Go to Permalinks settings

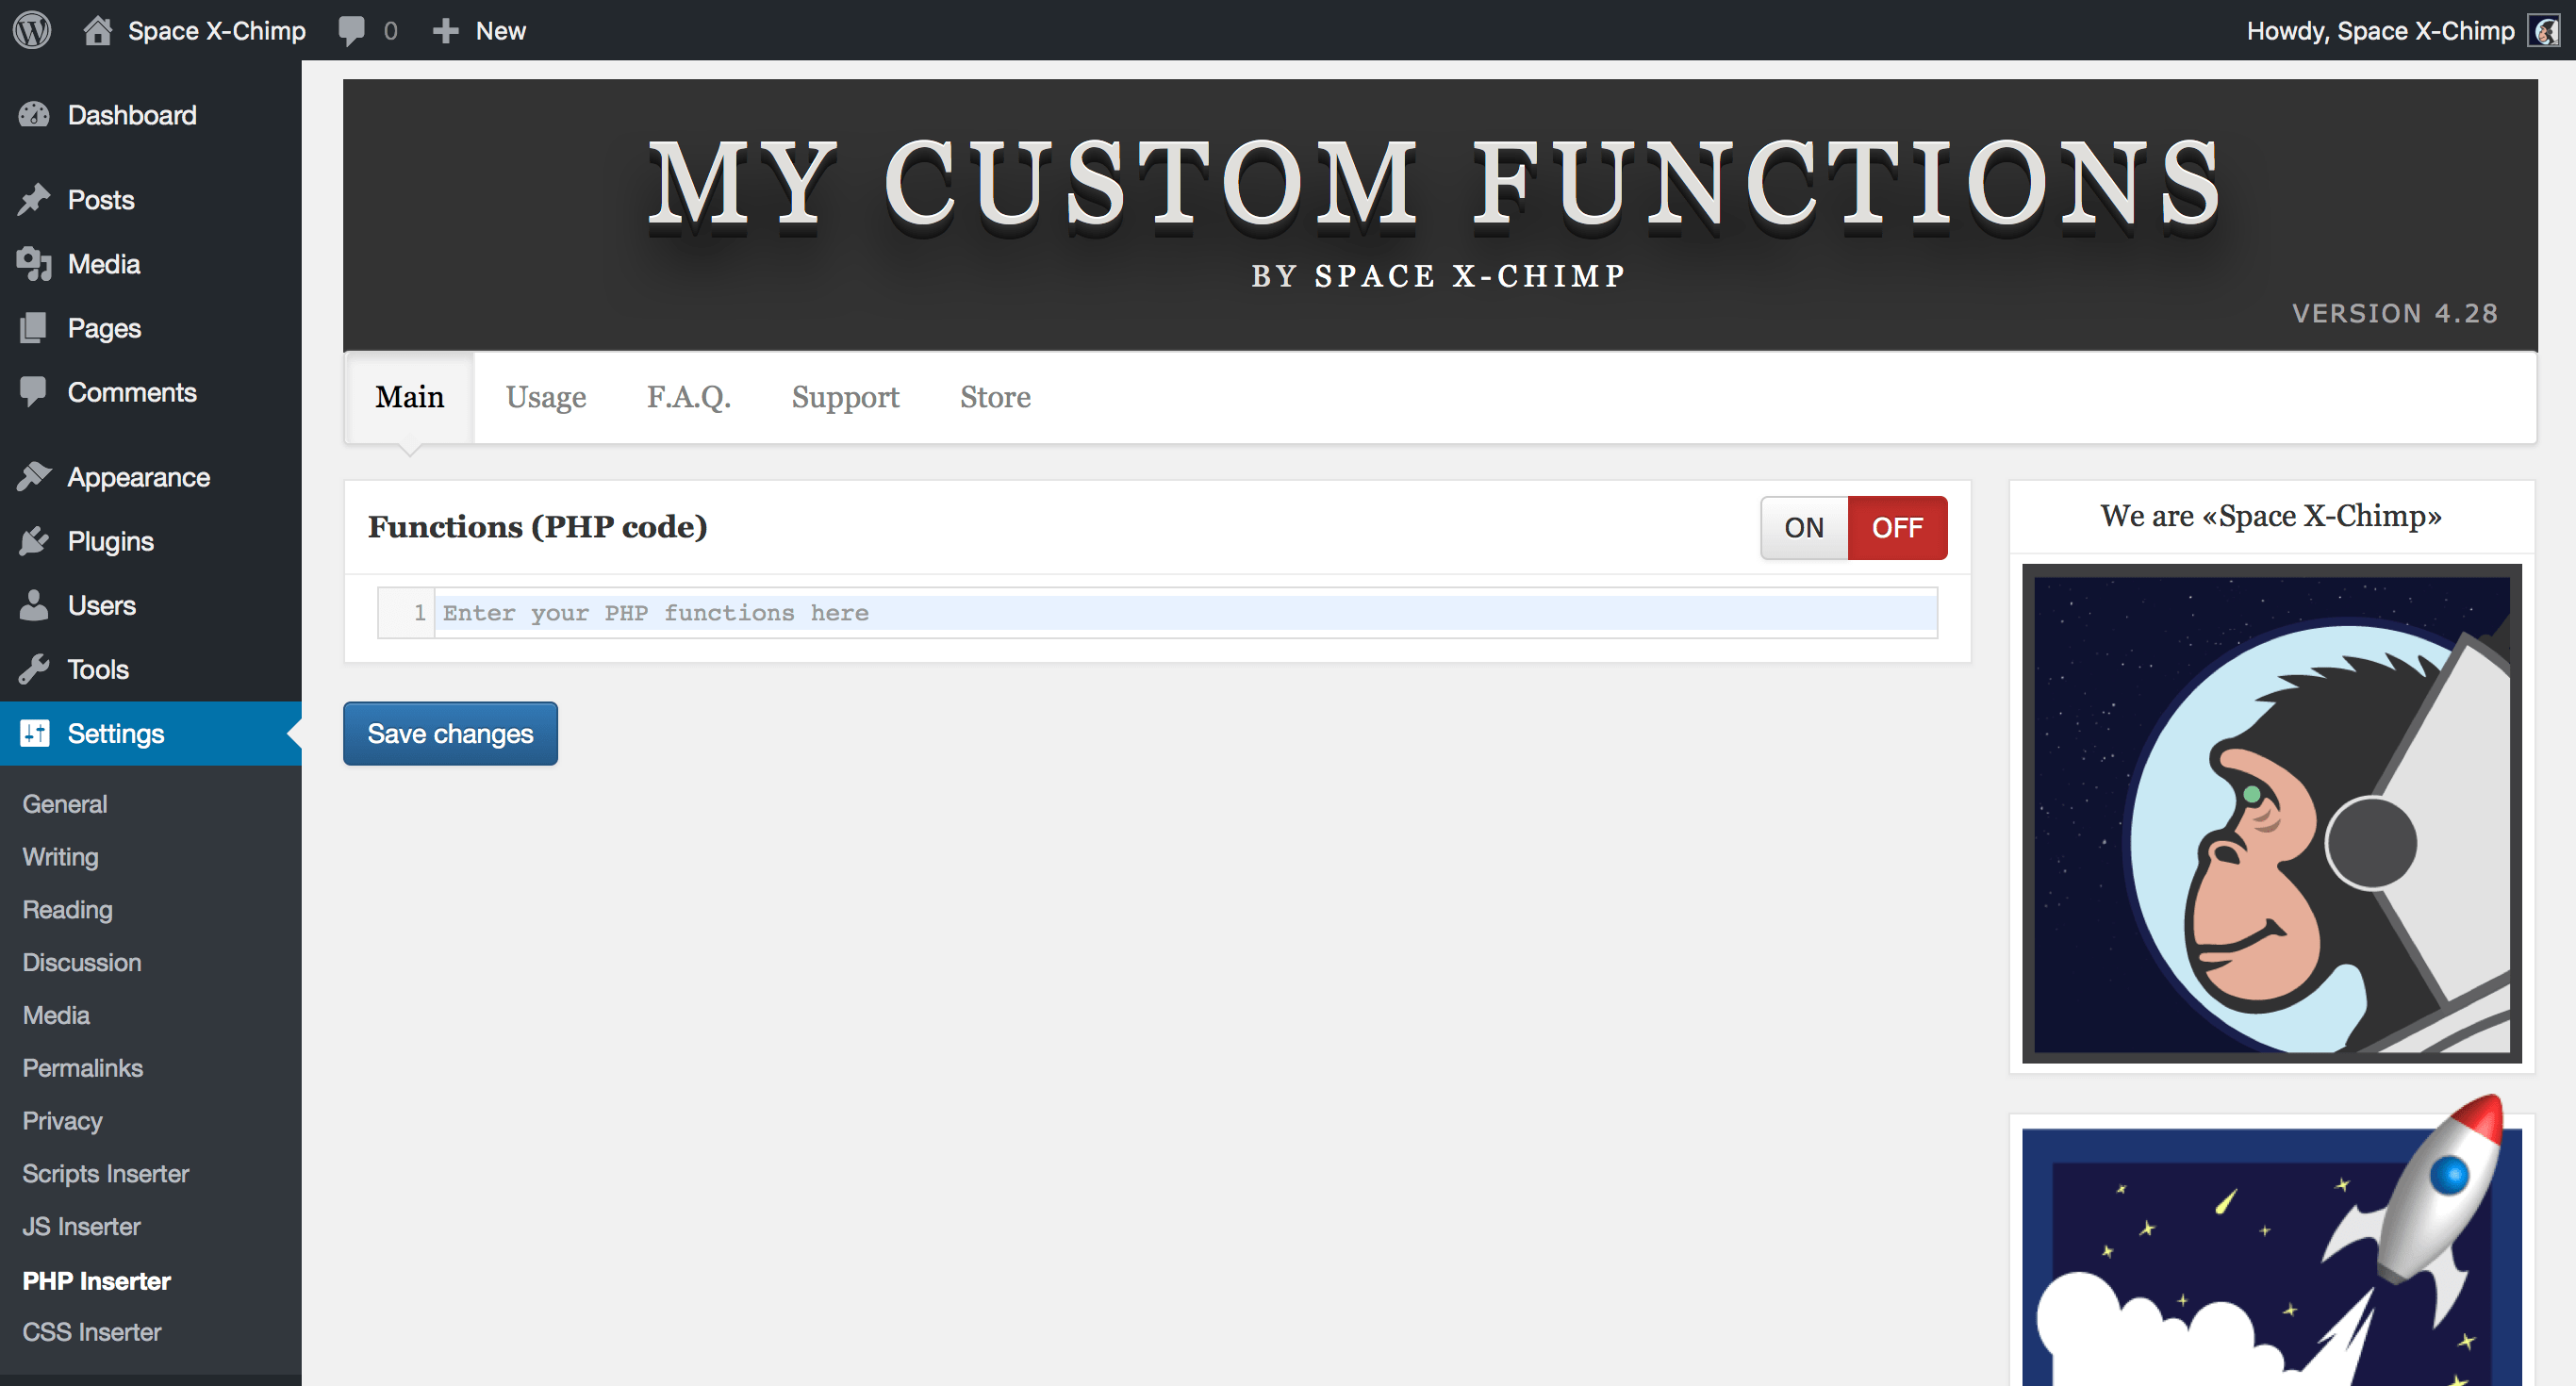83,1068
